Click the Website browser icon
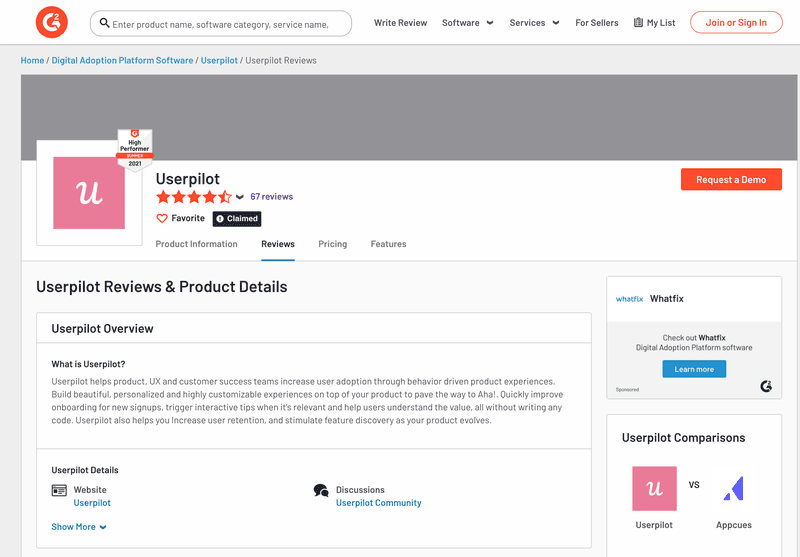Image resolution: width=800 pixels, height=557 pixels. tap(59, 491)
